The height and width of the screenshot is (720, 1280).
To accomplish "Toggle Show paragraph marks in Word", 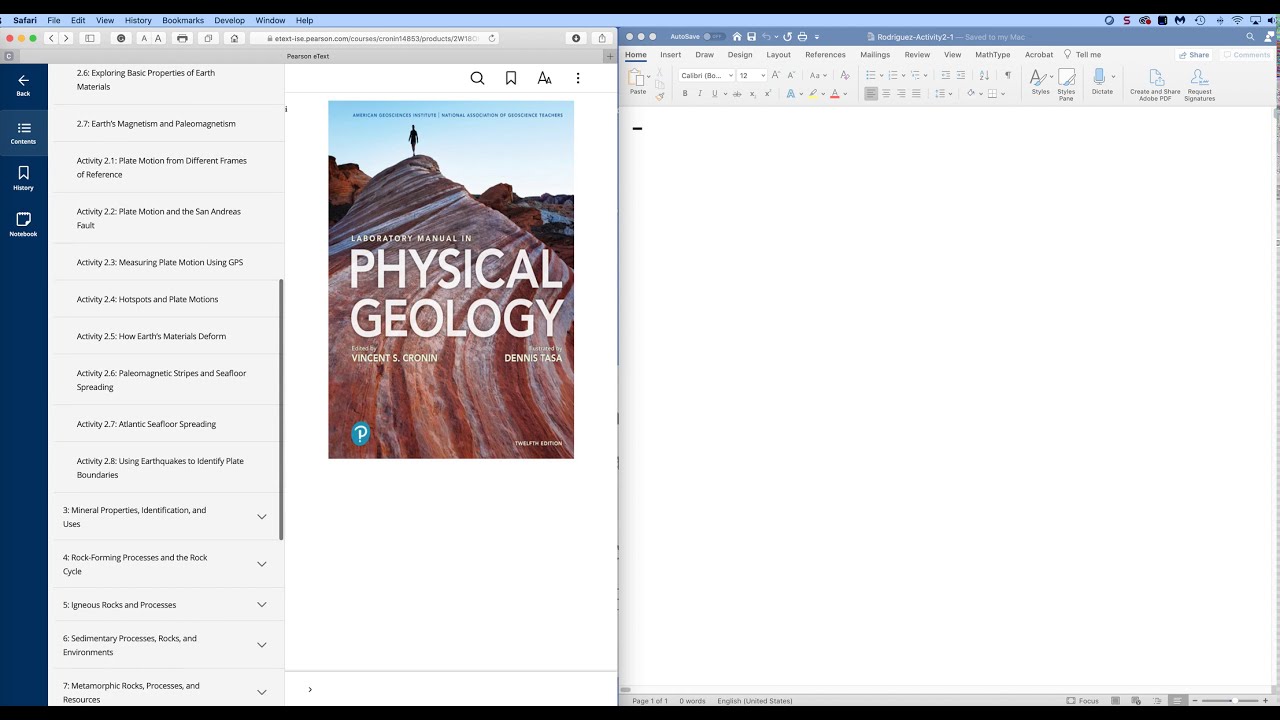I will [1007, 75].
